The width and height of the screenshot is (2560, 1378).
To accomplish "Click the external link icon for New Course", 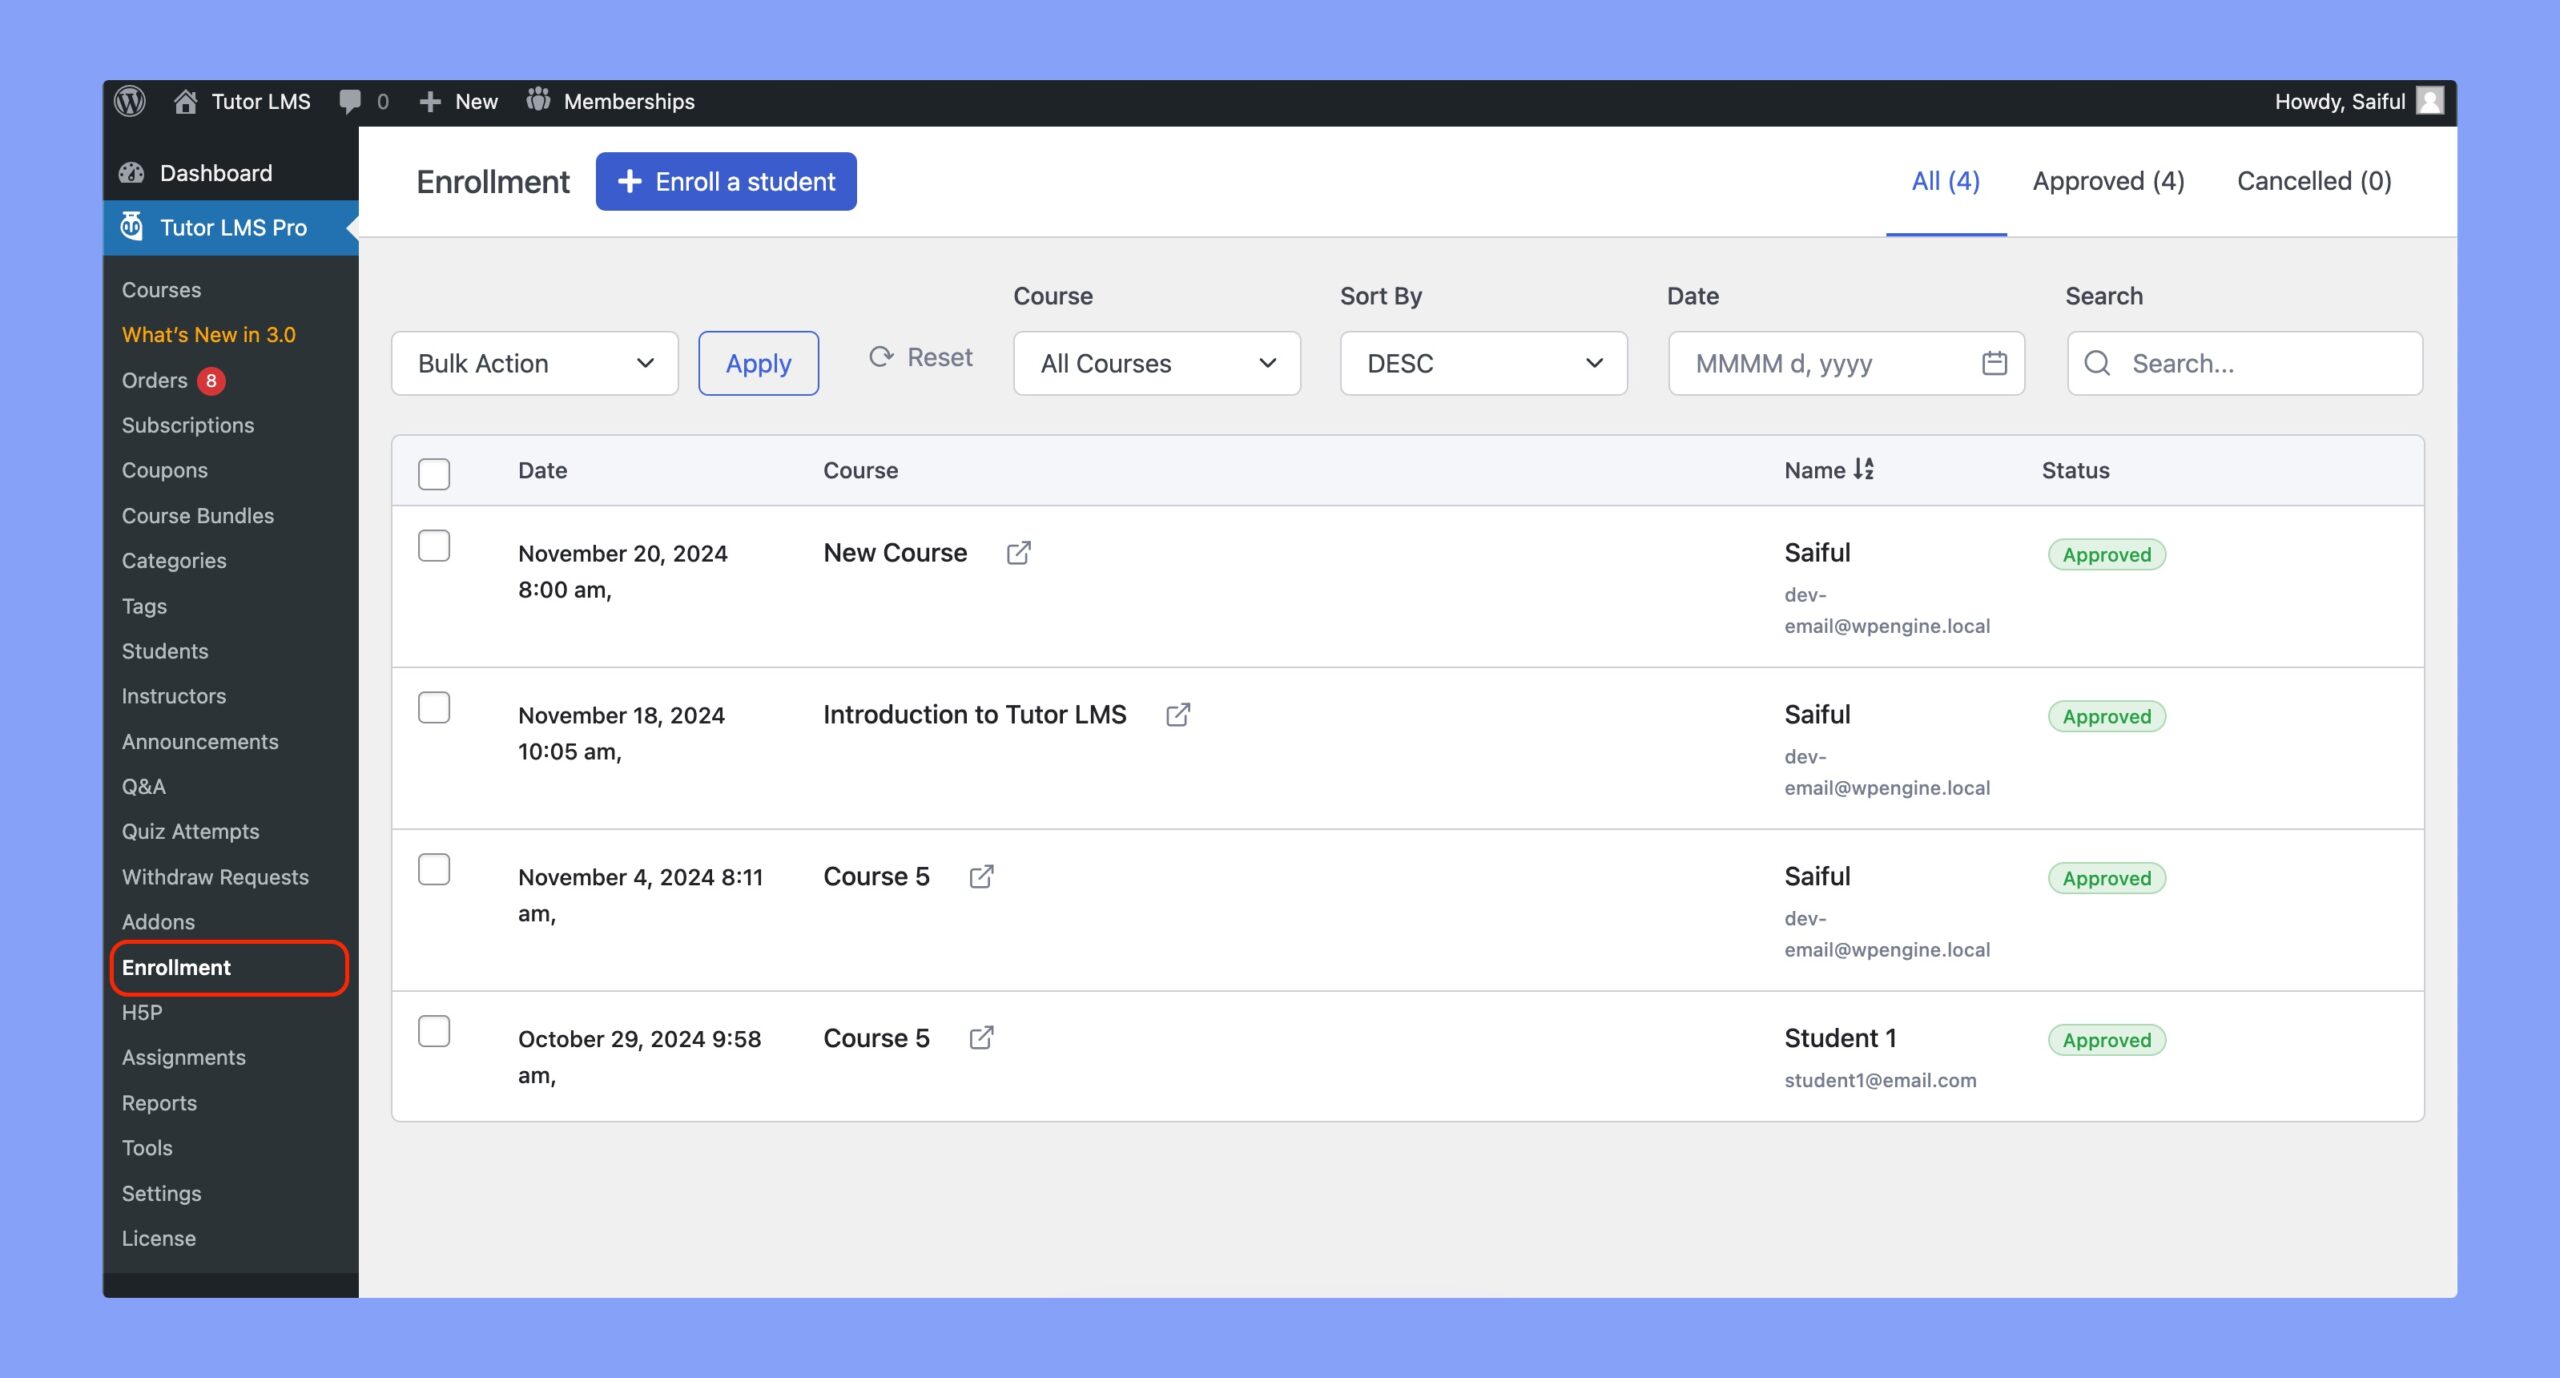I will click(1018, 552).
